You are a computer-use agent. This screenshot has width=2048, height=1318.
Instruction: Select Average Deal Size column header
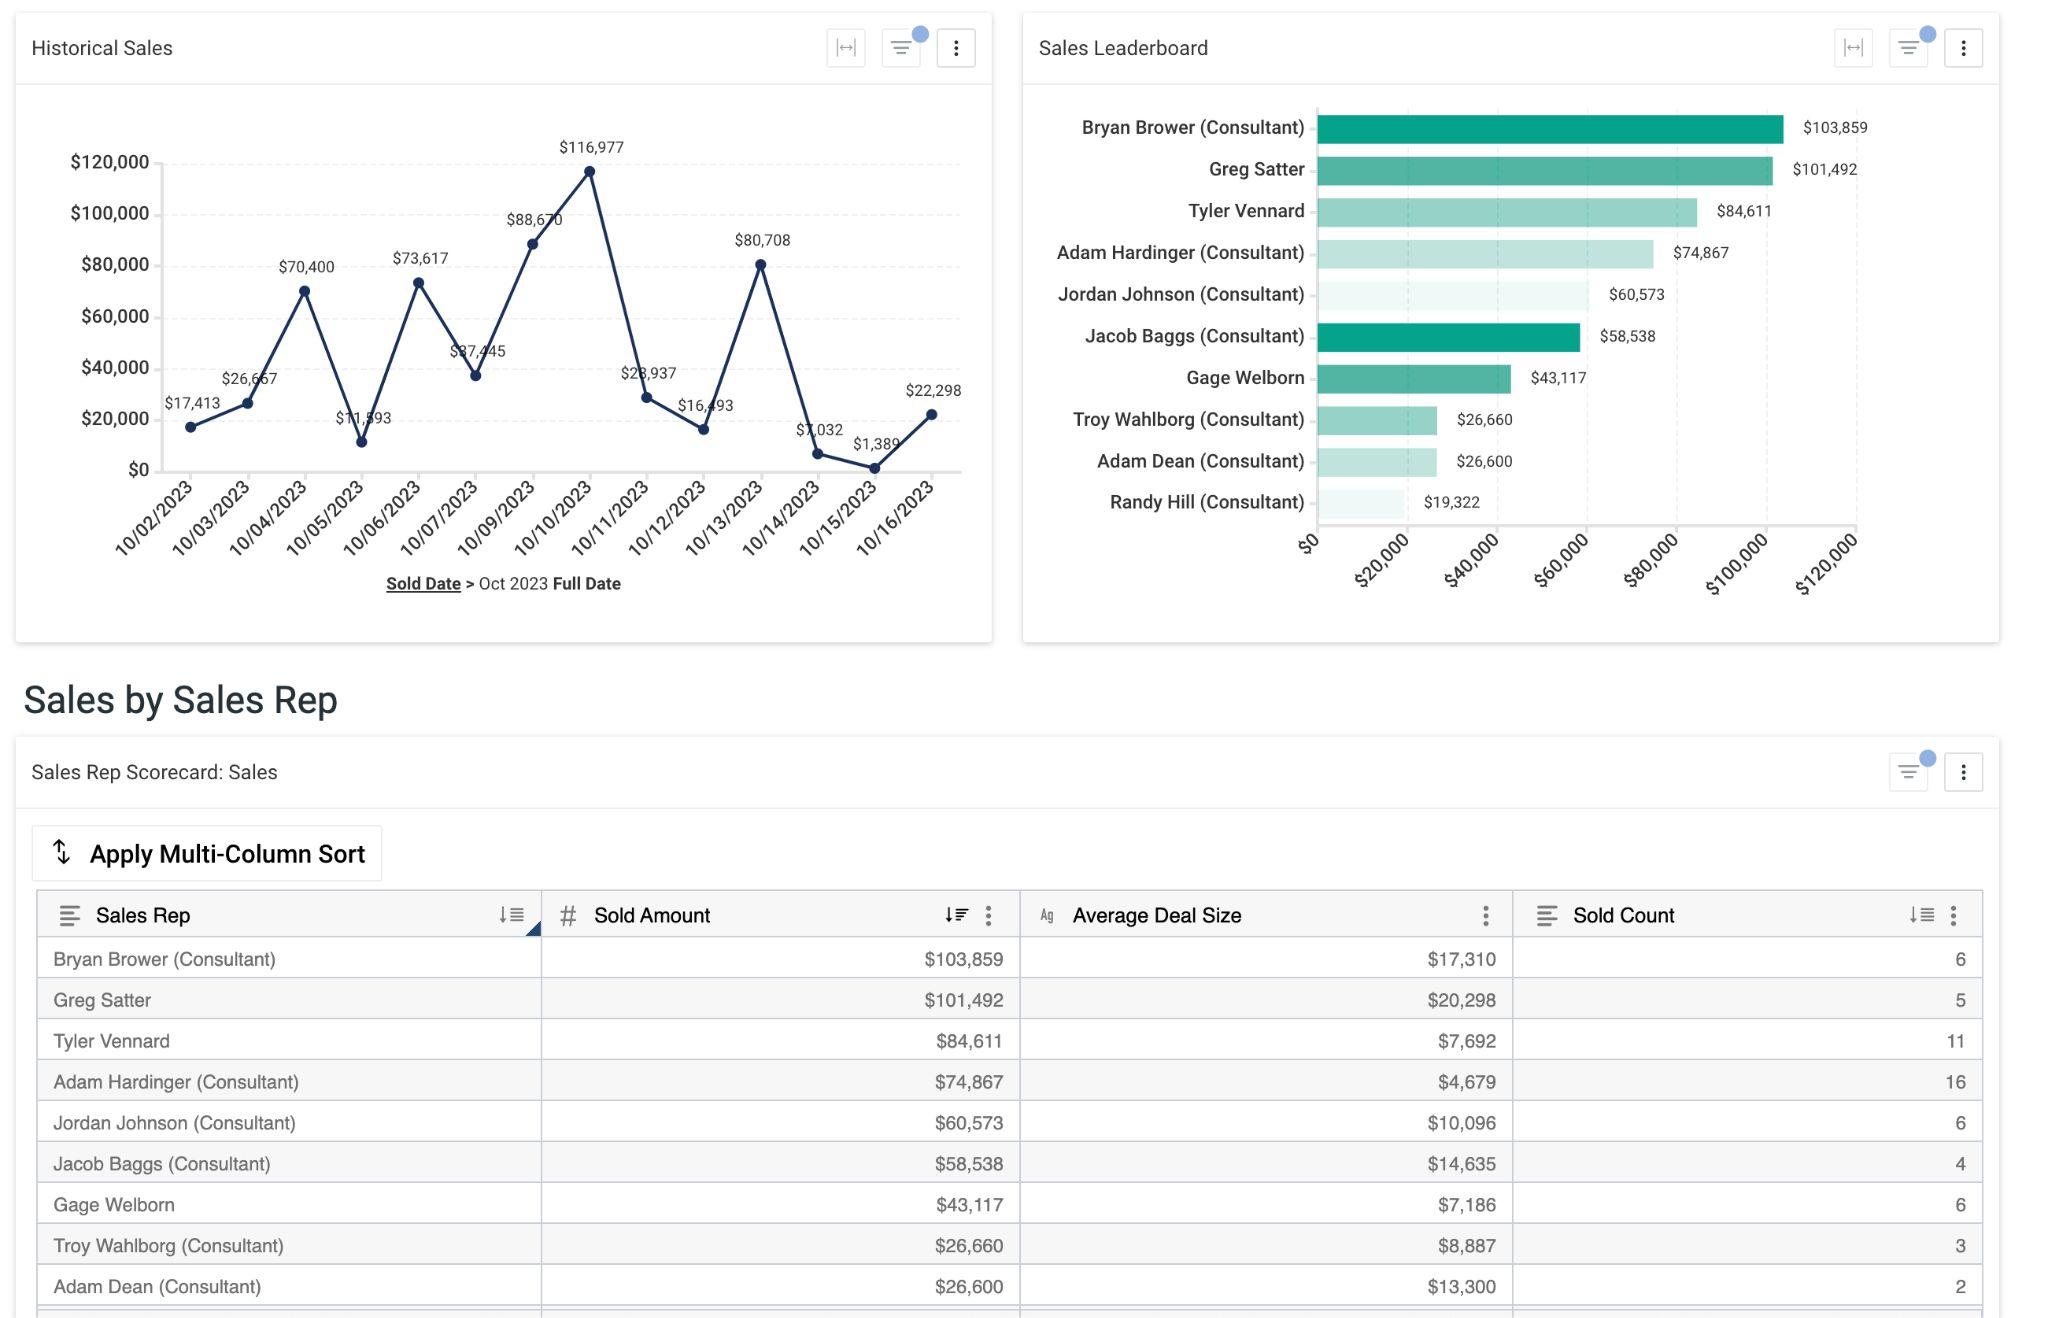[1156, 915]
